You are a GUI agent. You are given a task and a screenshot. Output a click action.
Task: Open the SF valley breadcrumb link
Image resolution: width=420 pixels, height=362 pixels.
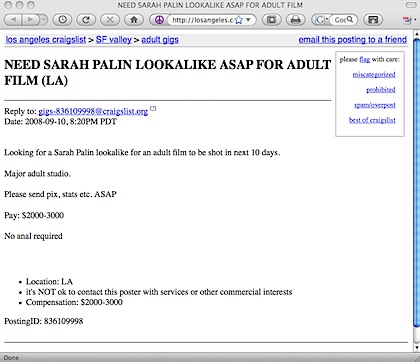pos(114,40)
